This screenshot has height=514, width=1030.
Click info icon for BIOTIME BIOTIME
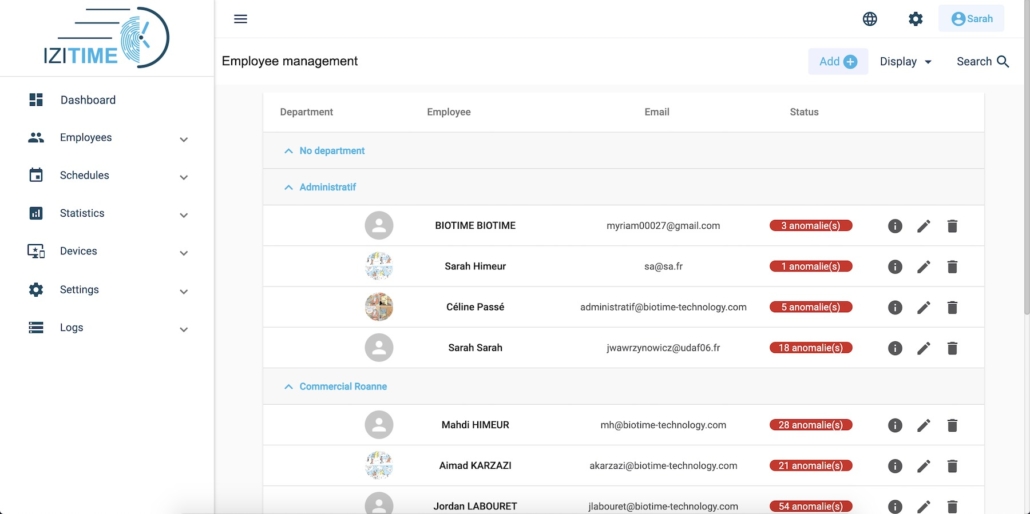click(x=895, y=226)
